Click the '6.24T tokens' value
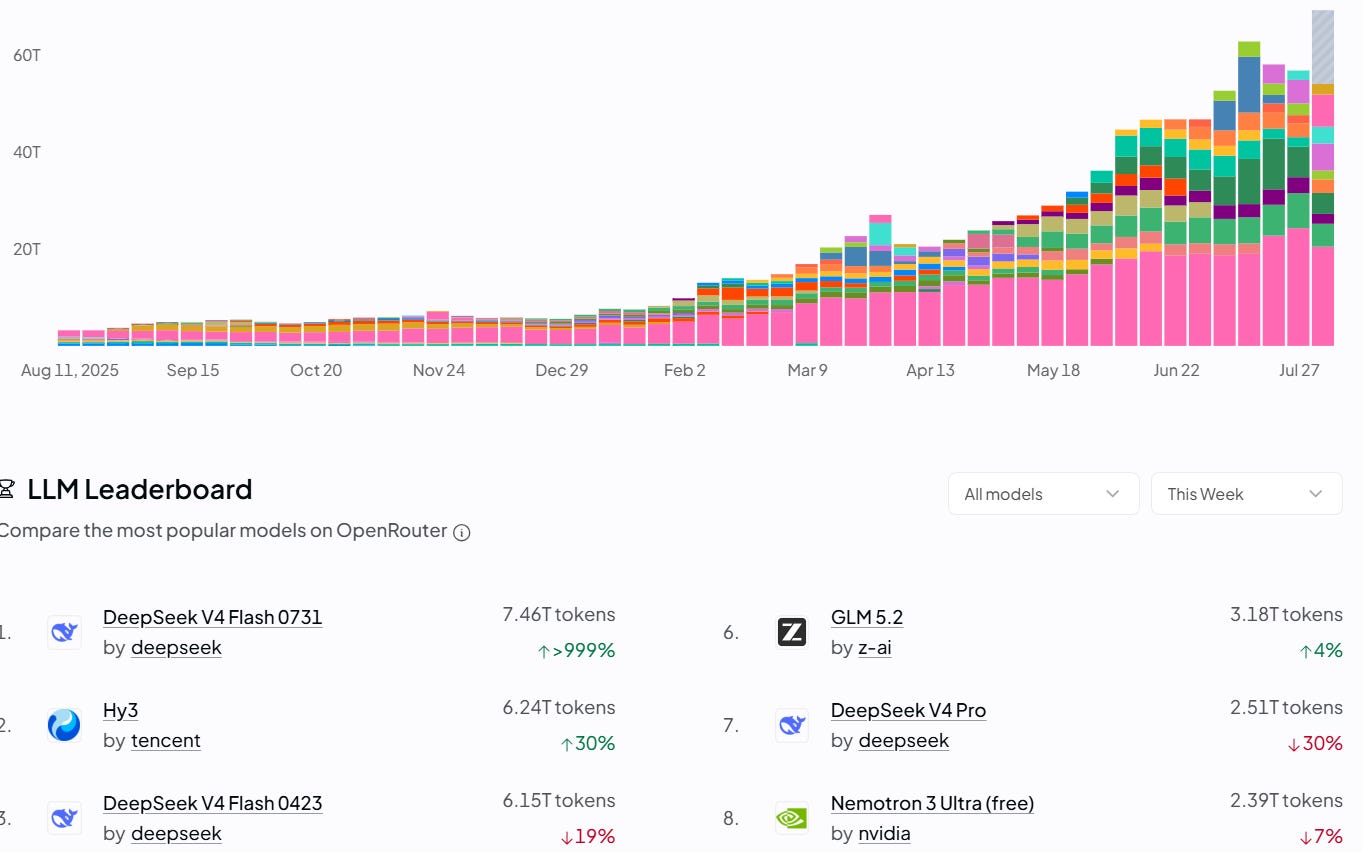1362x852 pixels. coord(559,707)
